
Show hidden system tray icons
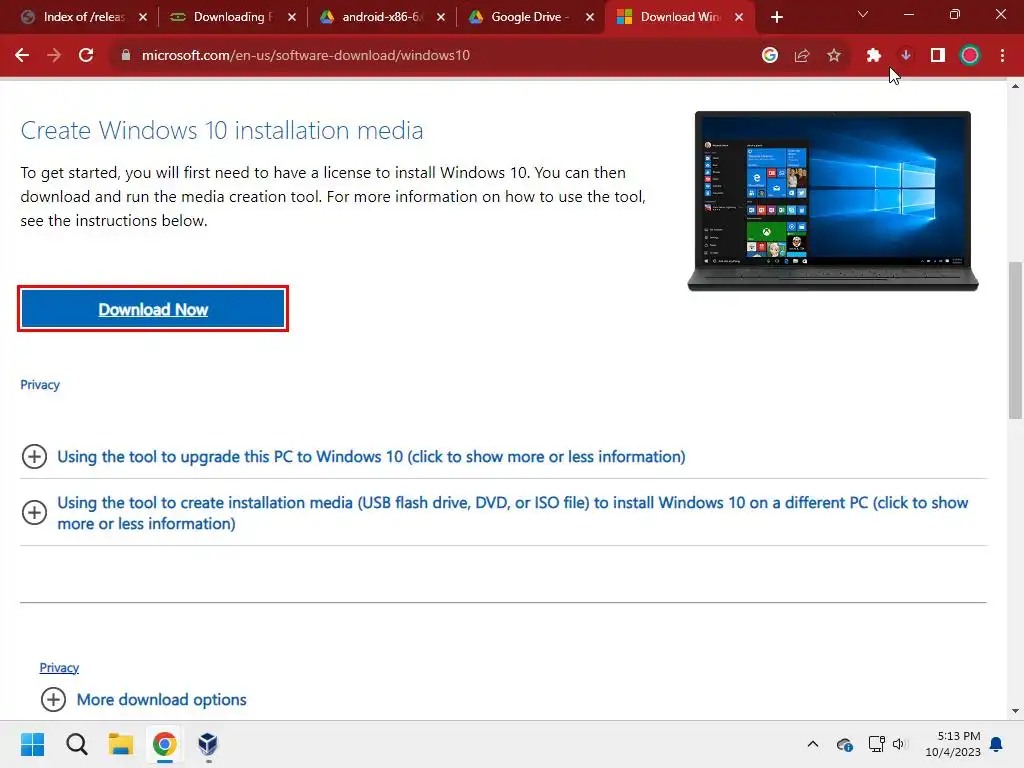pos(813,744)
